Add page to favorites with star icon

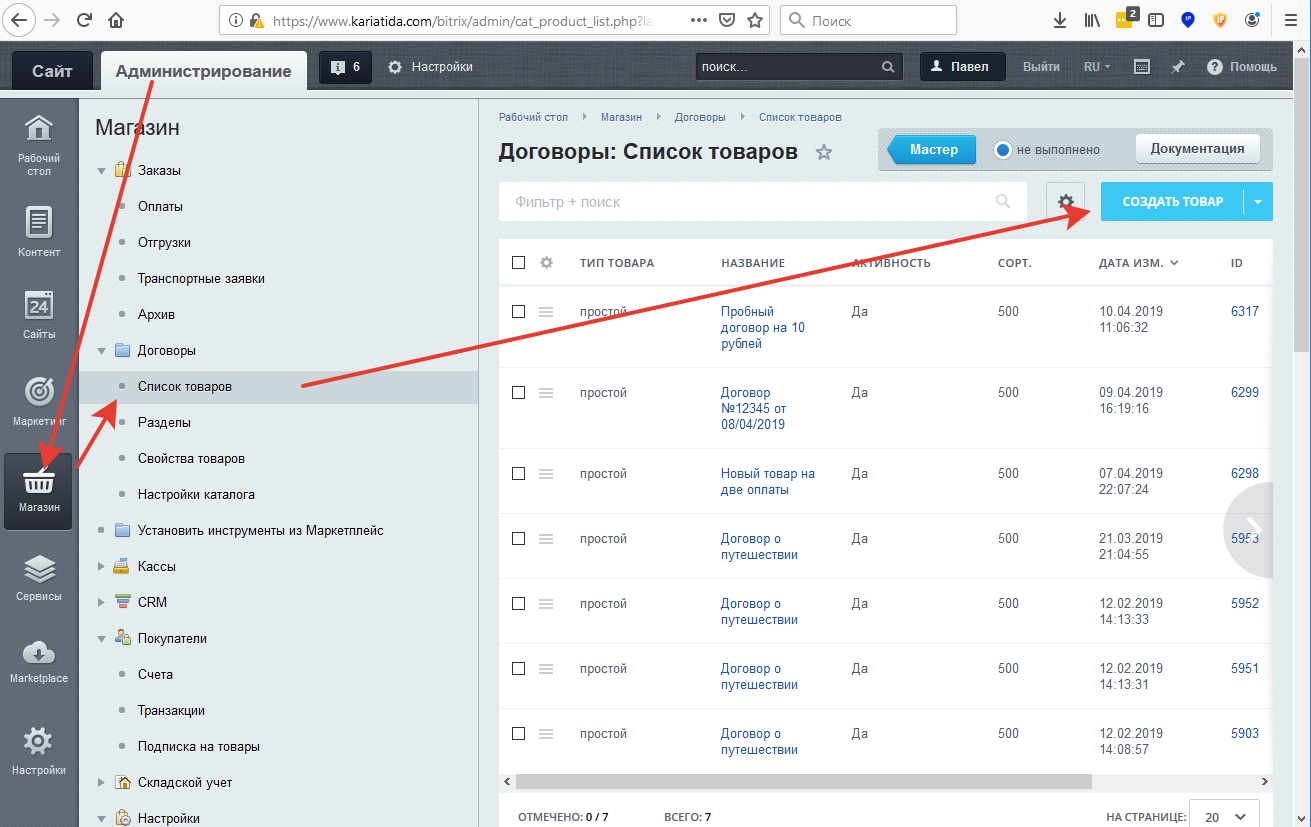(824, 152)
